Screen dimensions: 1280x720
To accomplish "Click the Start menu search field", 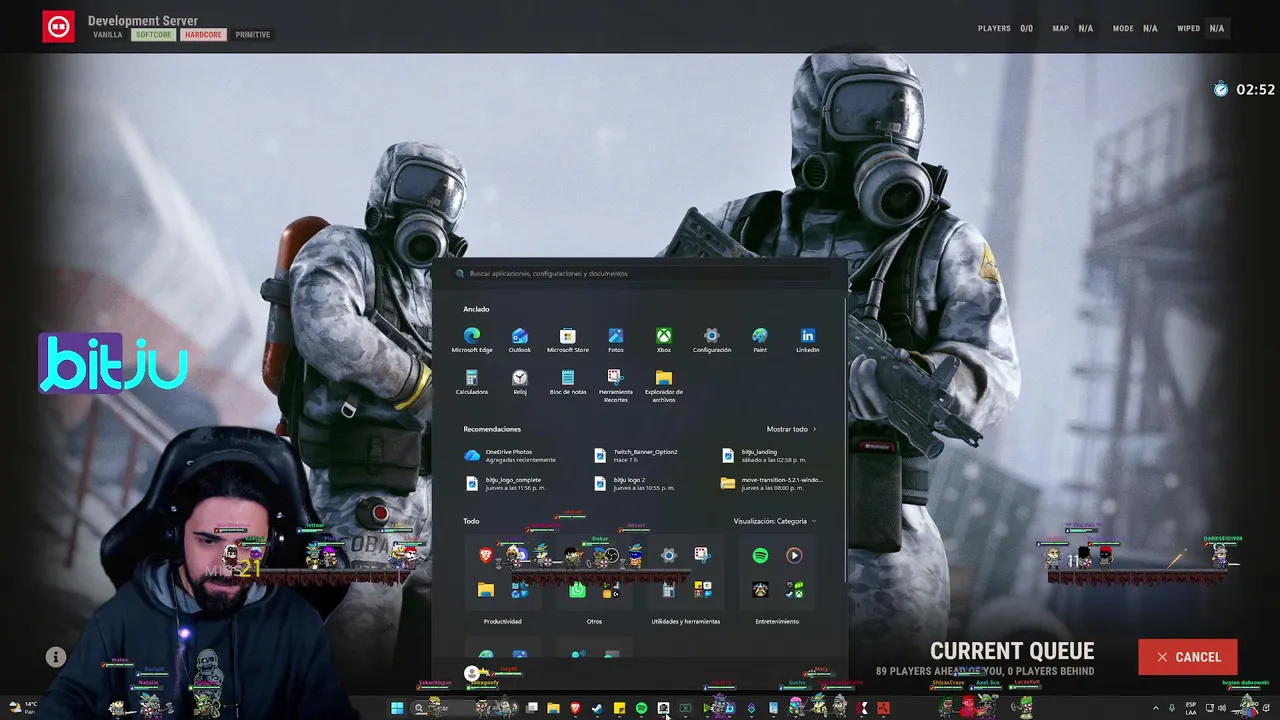I will pyautogui.click(x=640, y=273).
